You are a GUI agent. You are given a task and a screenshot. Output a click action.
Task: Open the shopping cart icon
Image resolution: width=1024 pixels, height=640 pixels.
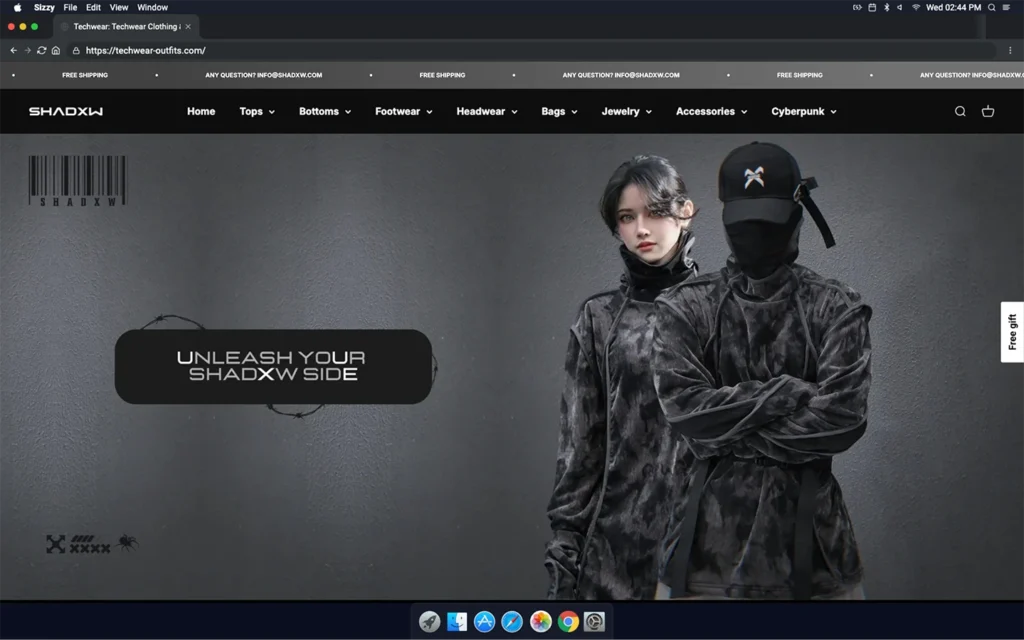tap(988, 112)
